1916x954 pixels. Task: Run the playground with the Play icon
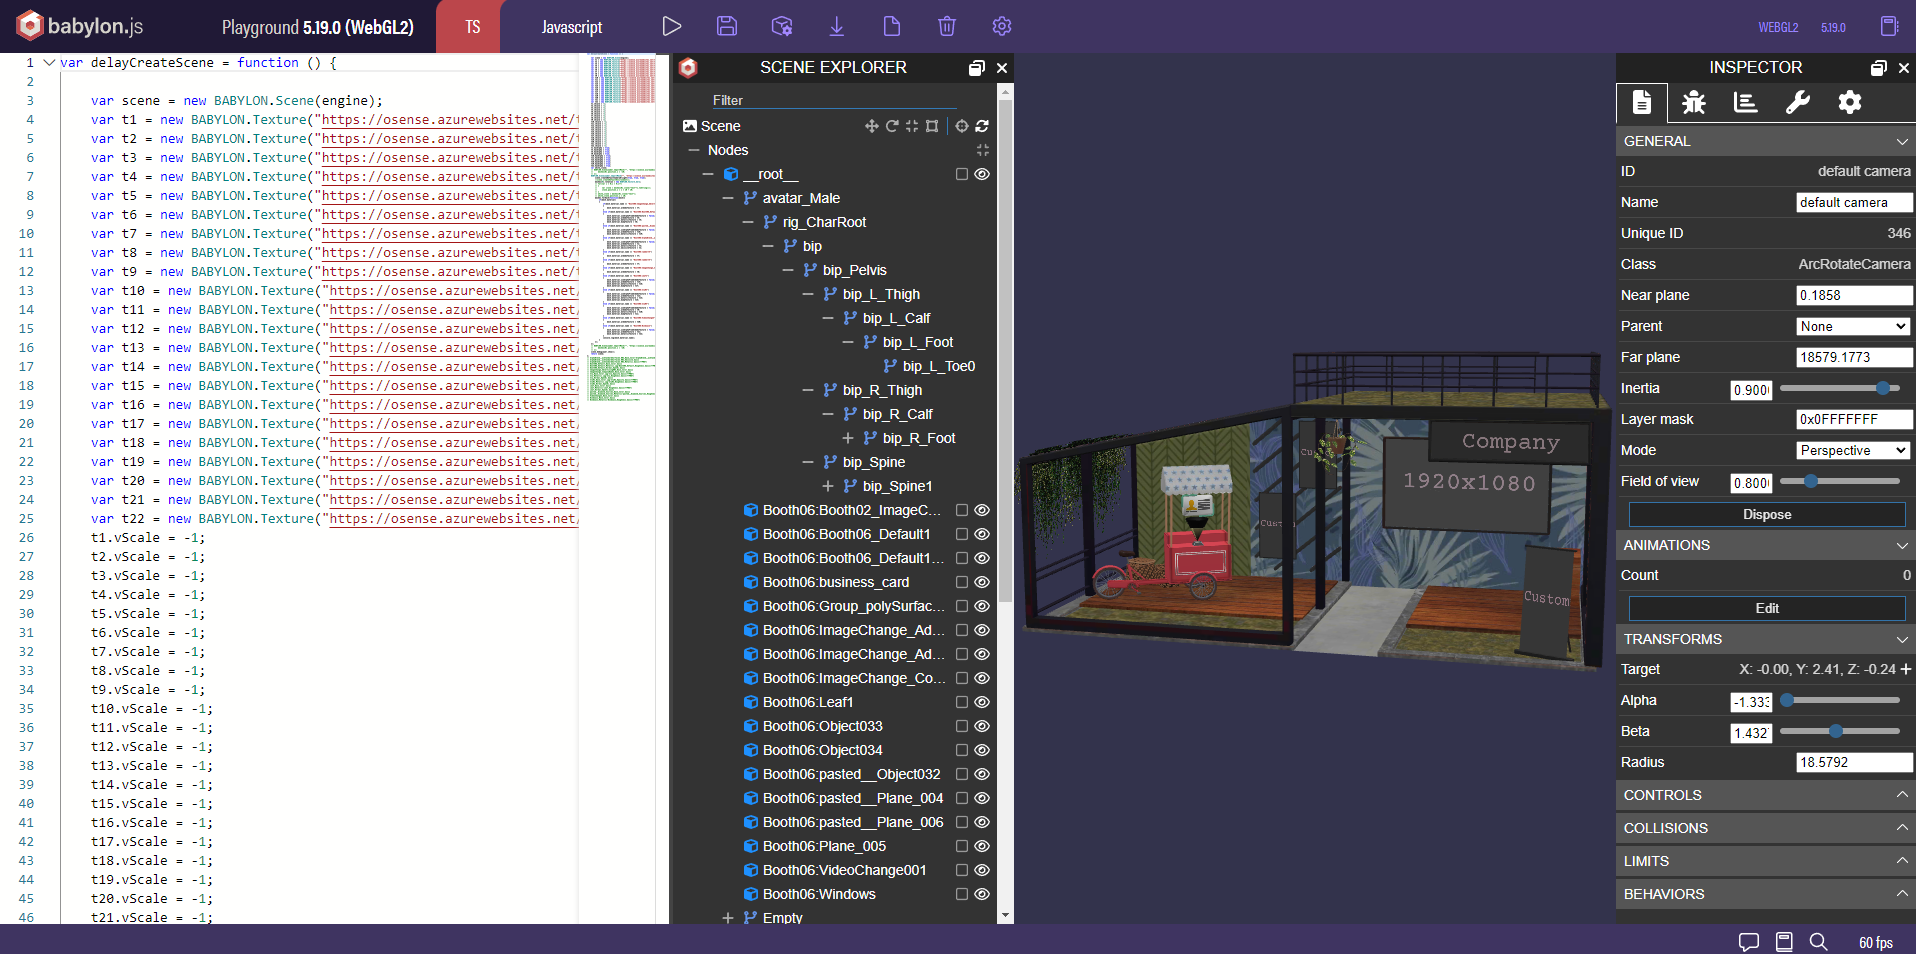pos(672,27)
